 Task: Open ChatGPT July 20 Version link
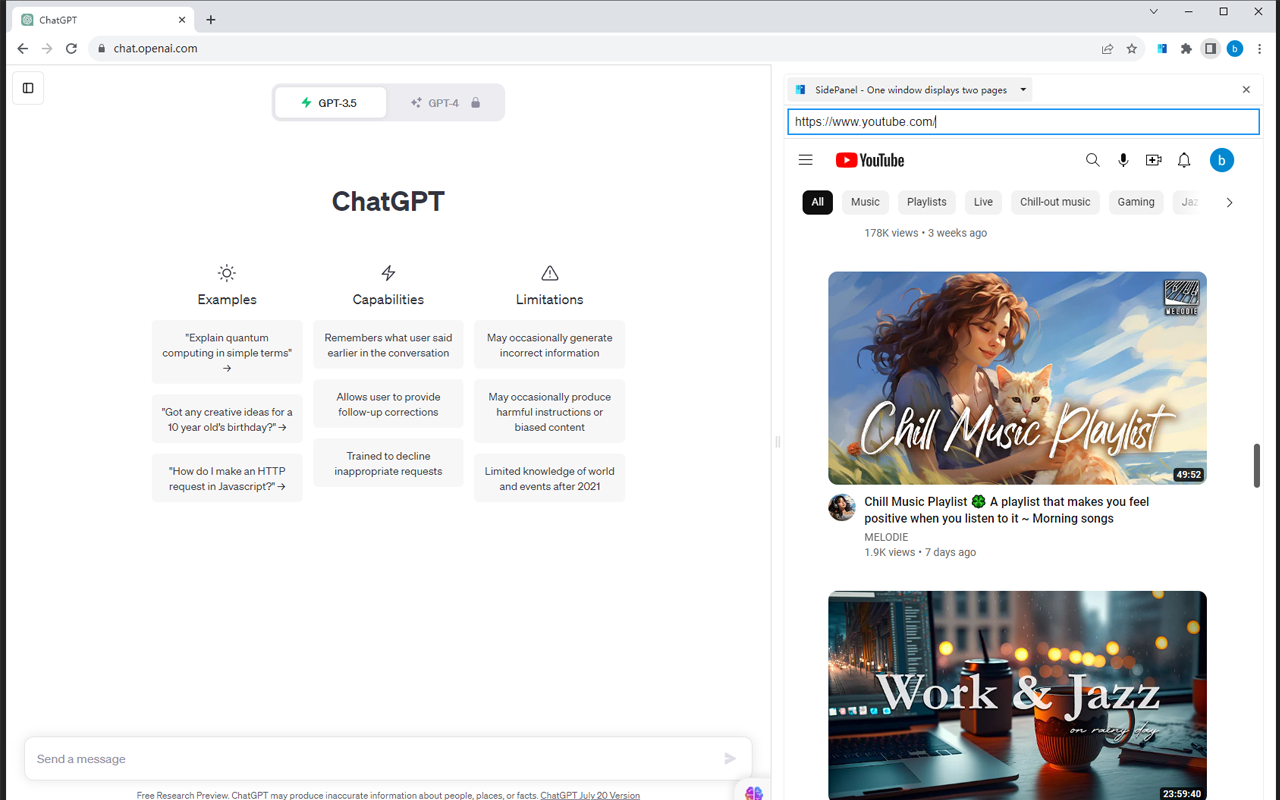(x=590, y=795)
